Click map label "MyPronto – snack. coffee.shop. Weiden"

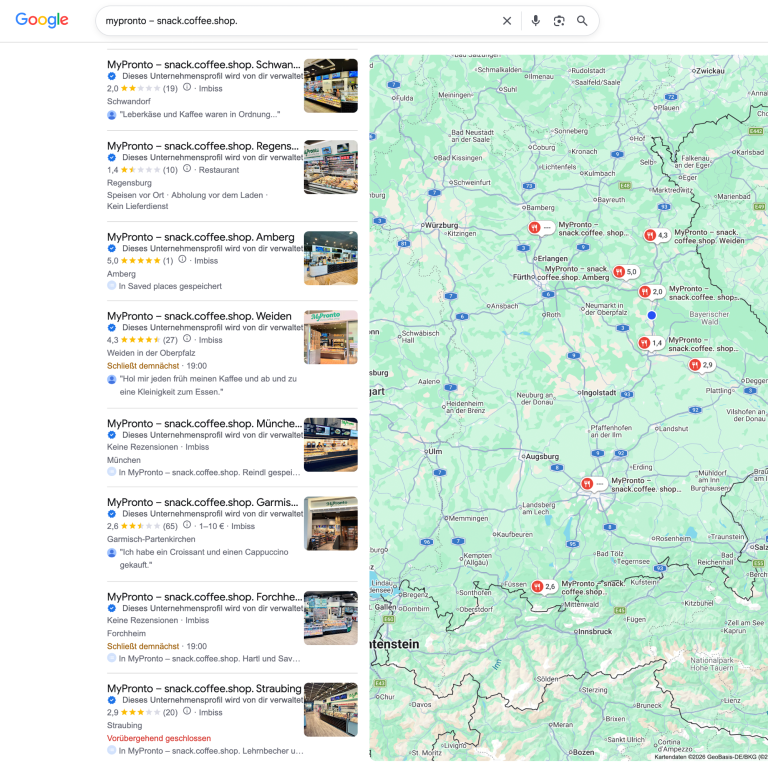click(709, 237)
